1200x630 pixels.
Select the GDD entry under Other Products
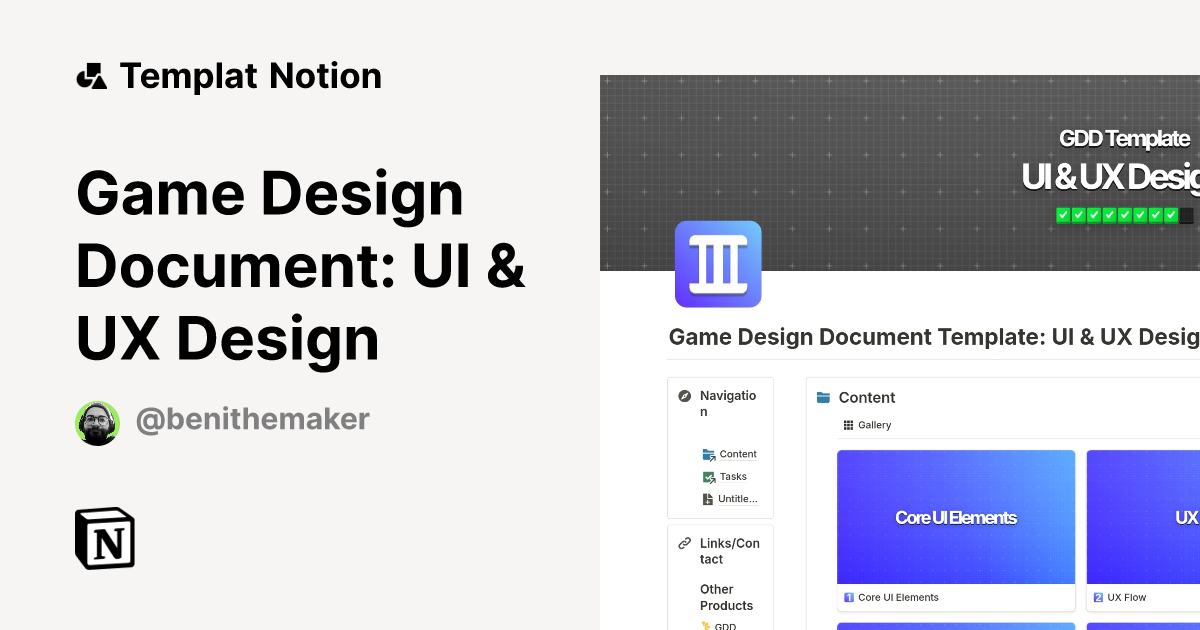click(x=724, y=625)
